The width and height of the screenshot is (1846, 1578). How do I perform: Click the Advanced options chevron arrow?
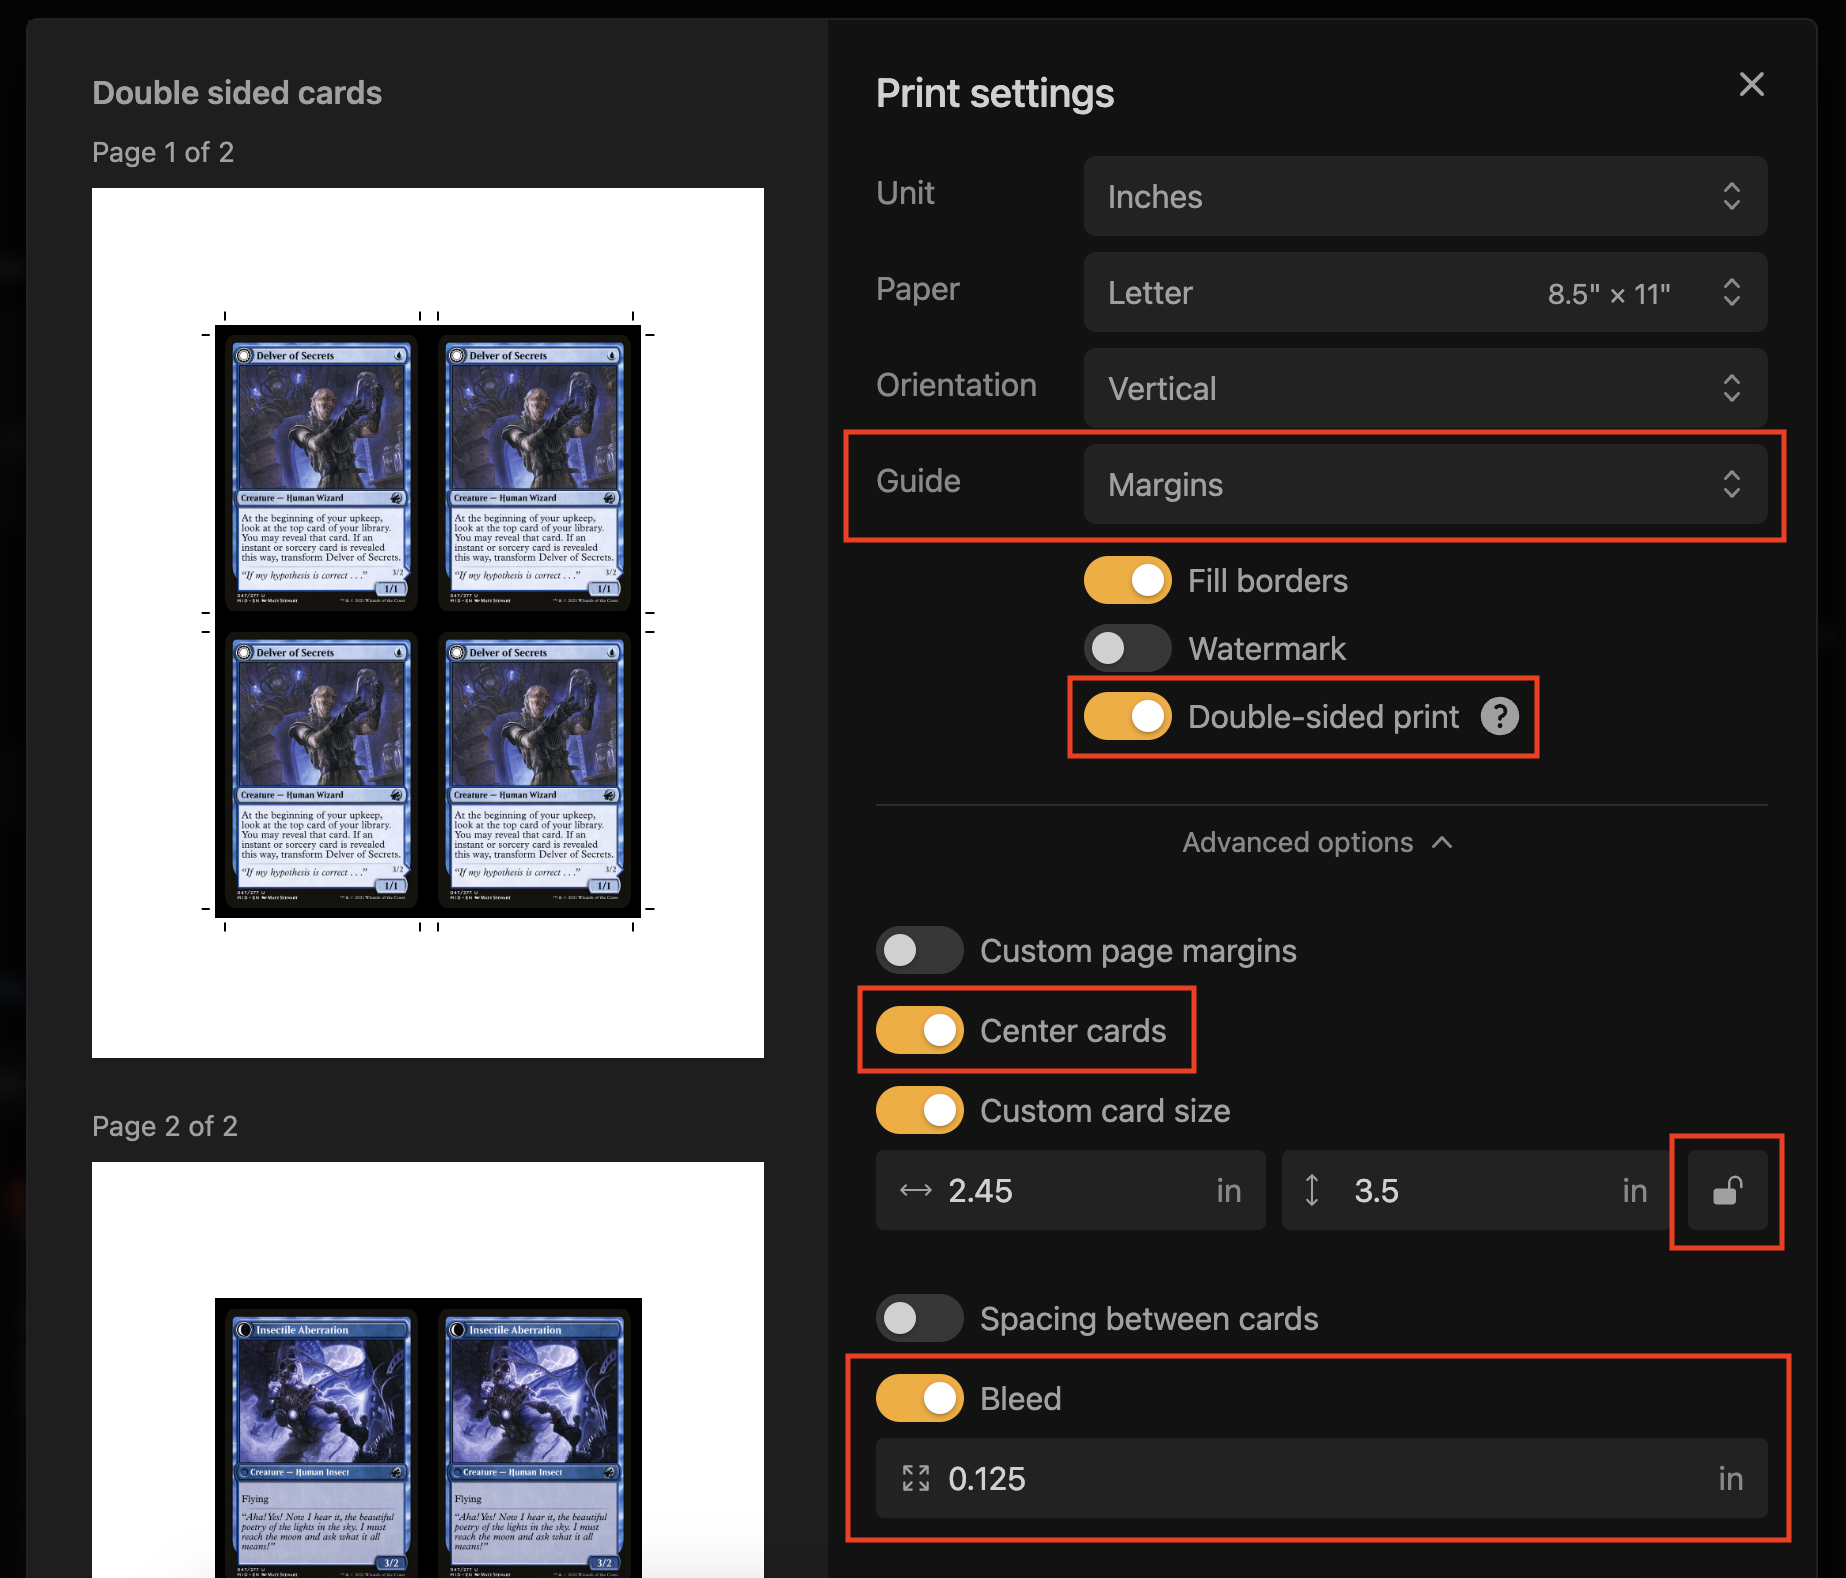click(1441, 842)
